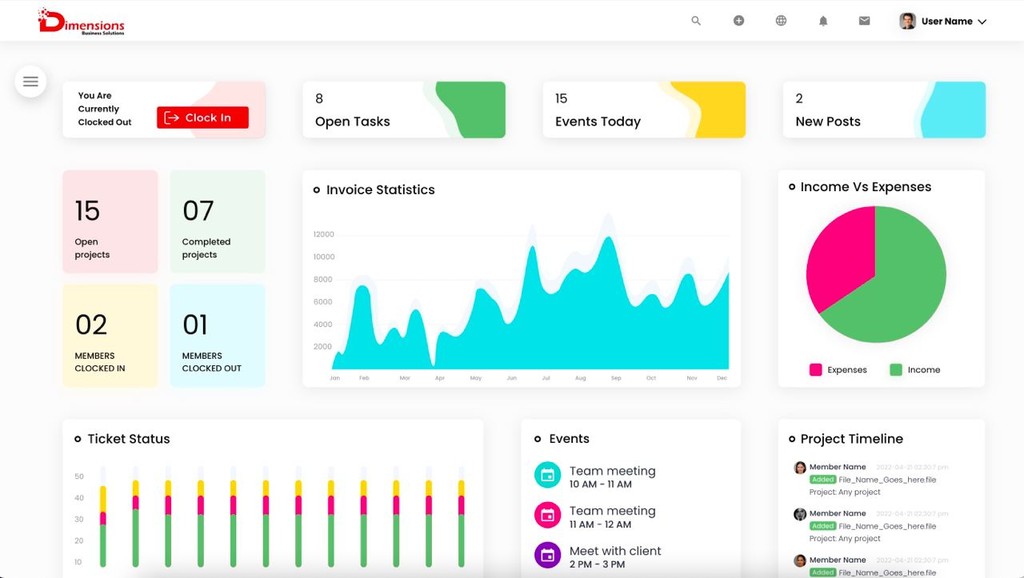This screenshot has width=1024, height=578.
Task: Open the 15 Events Today card
Action: pos(644,110)
